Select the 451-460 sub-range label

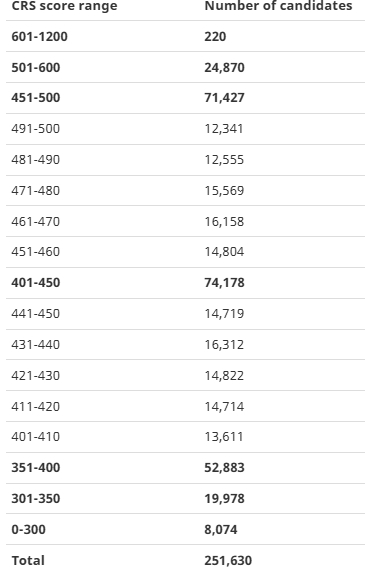click(x=35, y=252)
